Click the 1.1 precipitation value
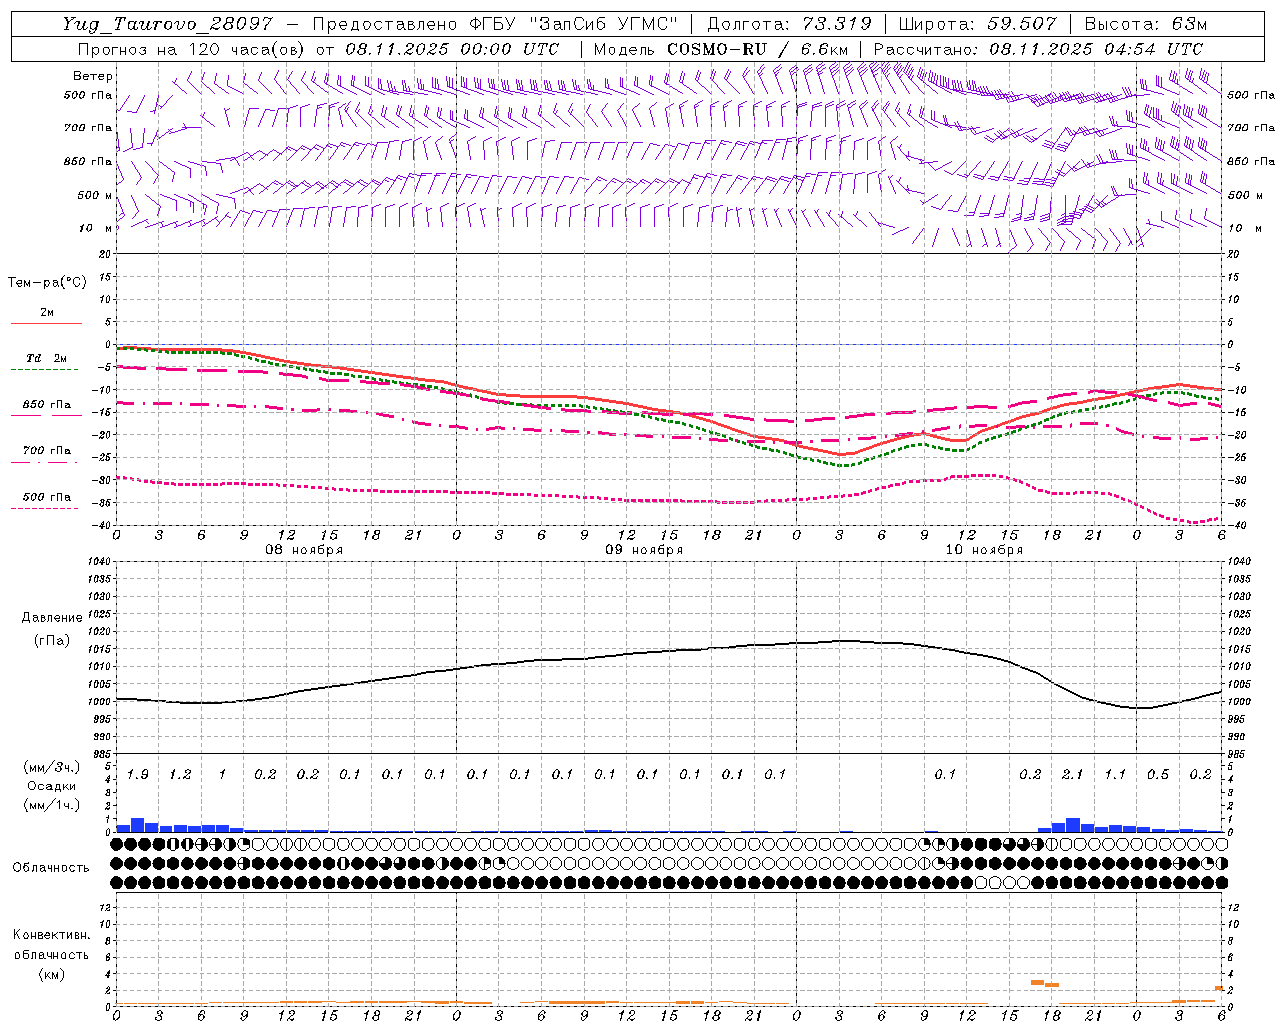Viewport: 1280px width, 1024px height. 1115,775
